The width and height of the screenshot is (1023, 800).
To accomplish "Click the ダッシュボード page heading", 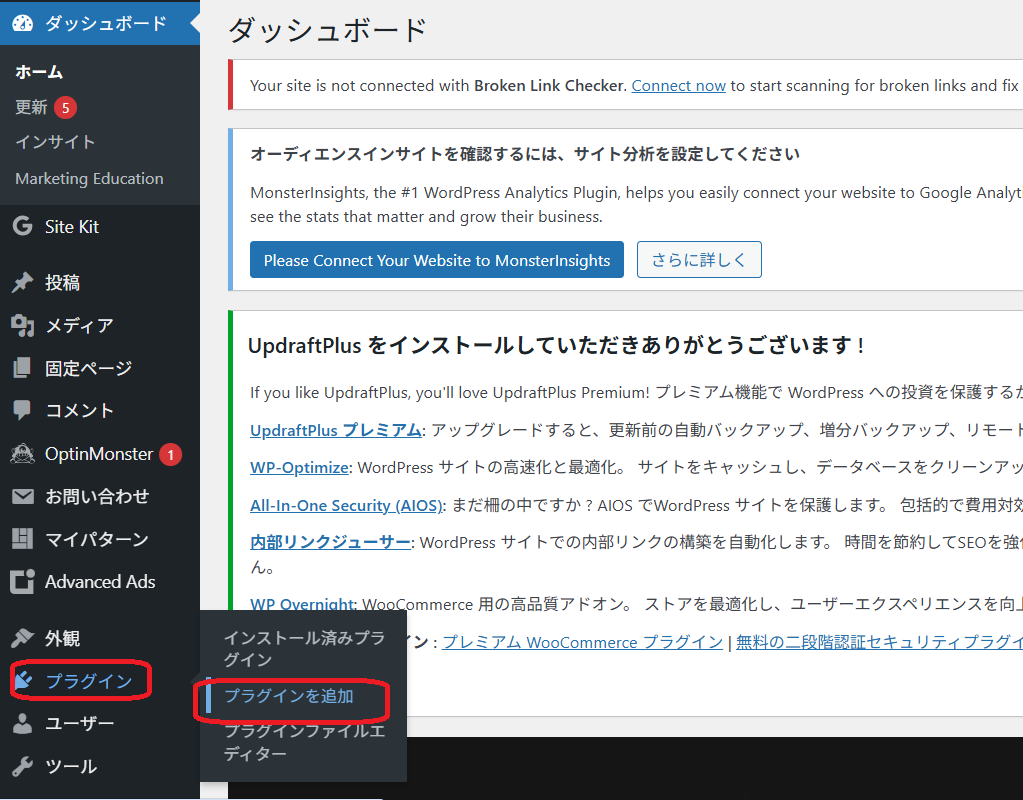I will click(x=327, y=30).
